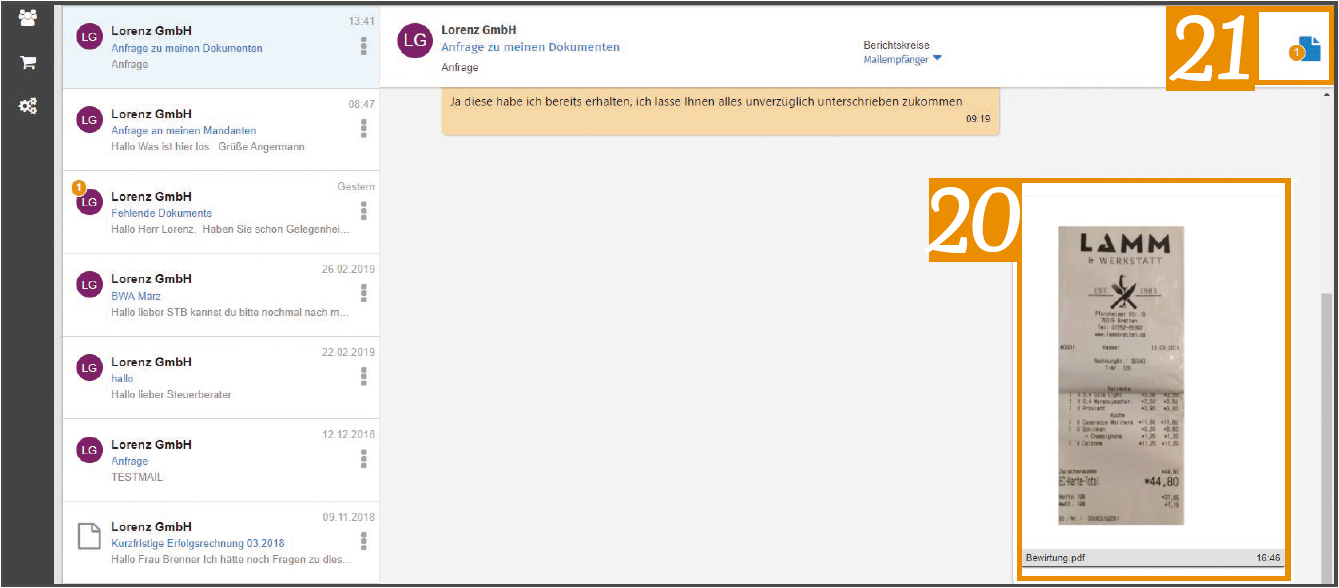1339x588 pixels.
Task: Open the shopping cart in the sidebar
Action: (x=28, y=62)
